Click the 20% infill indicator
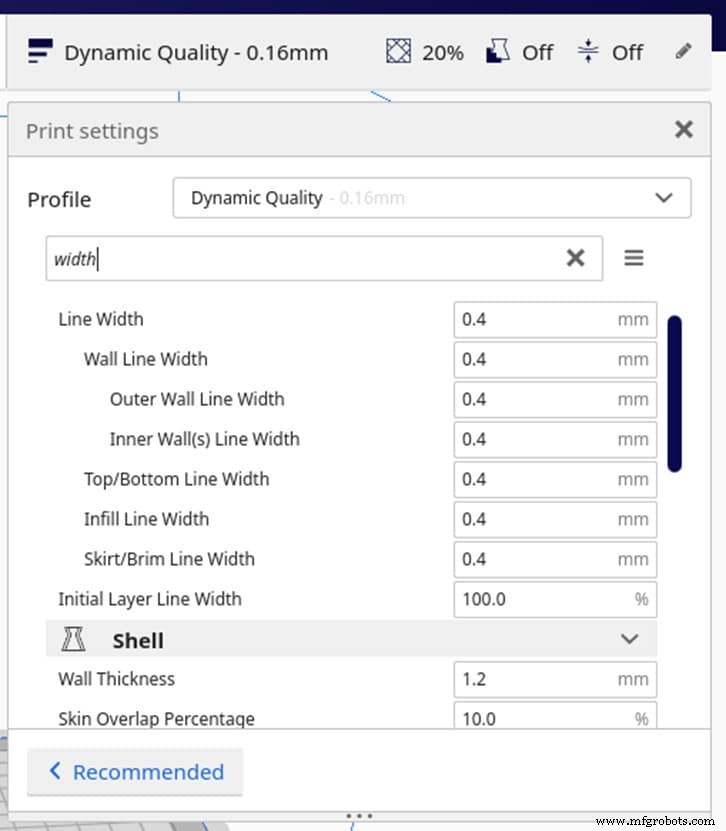This screenshot has height=831, width=726. click(443, 53)
